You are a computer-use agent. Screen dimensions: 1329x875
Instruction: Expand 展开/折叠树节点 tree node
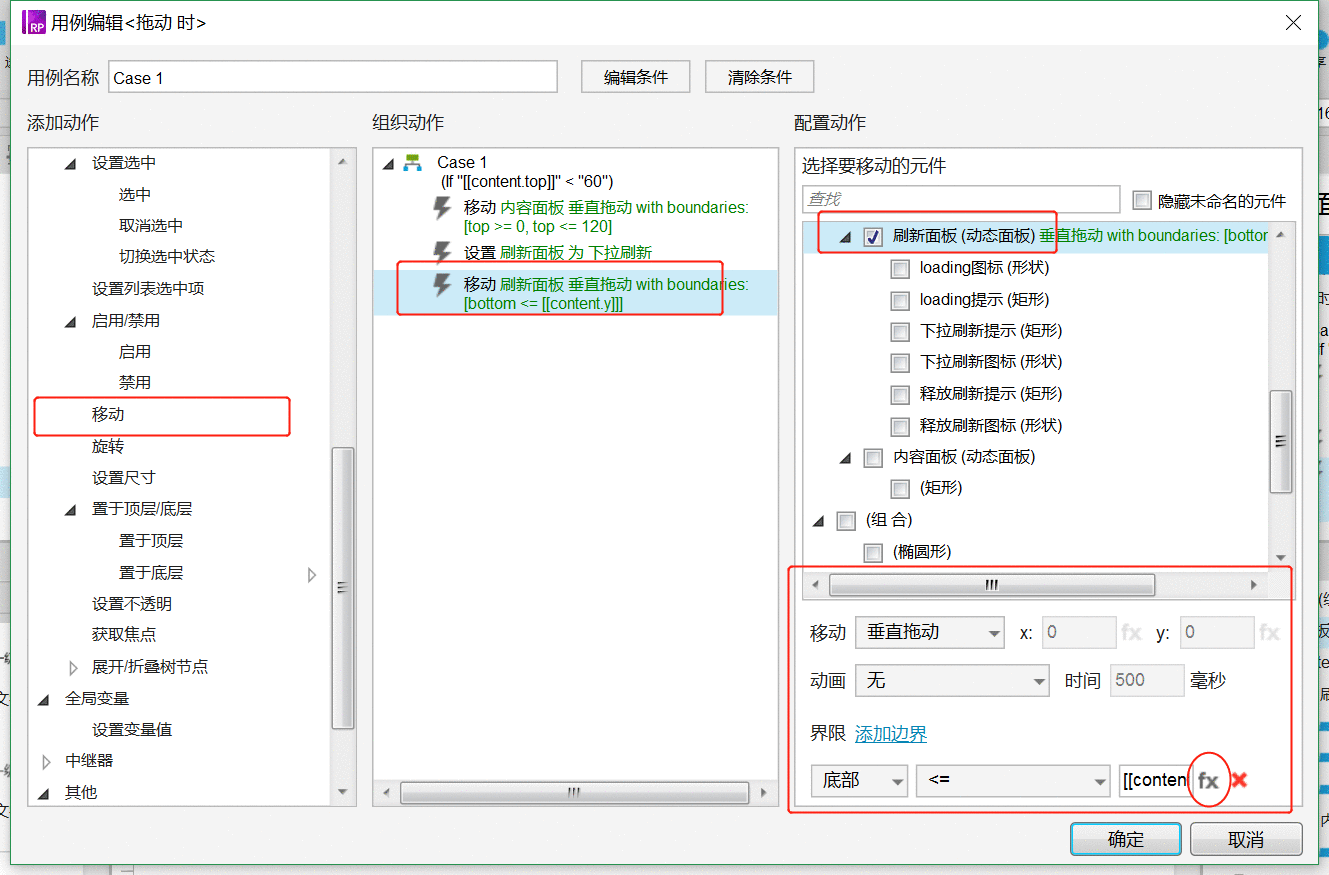point(72,667)
